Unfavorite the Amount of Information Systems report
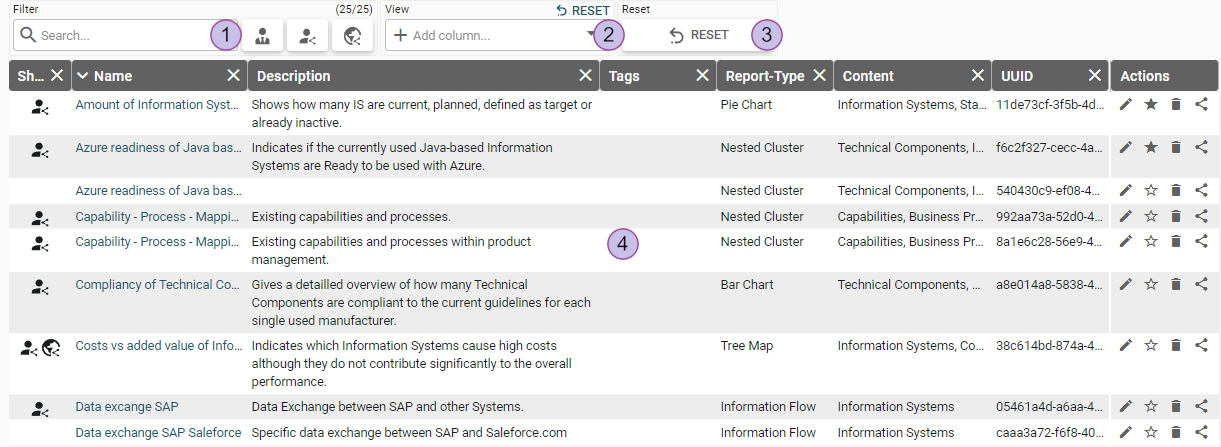1221x447 pixels. 1151,105
